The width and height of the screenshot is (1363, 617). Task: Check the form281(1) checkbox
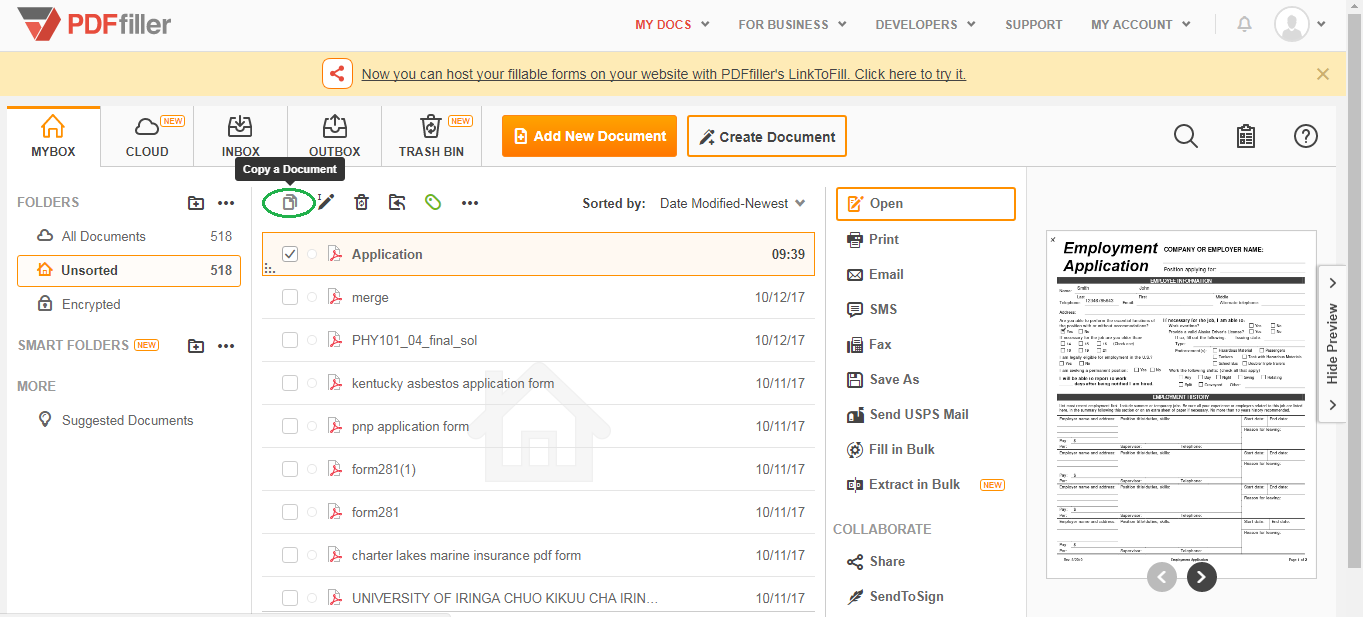coord(290,469)
